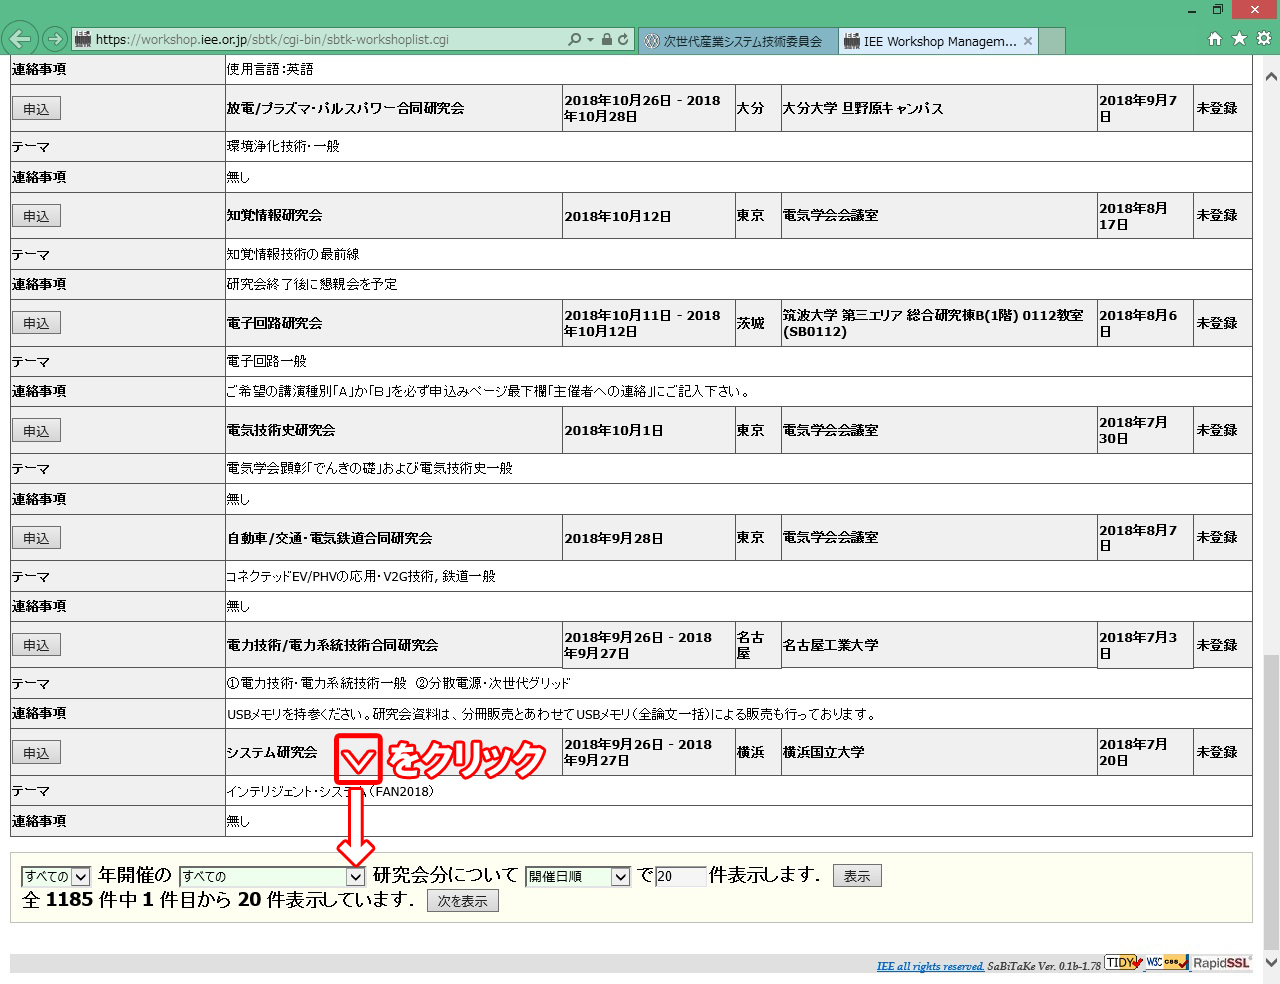This screenshot has height=984, width=1280.
Task: Click 次を表示 to show next results
Action: tap(462, 901)
